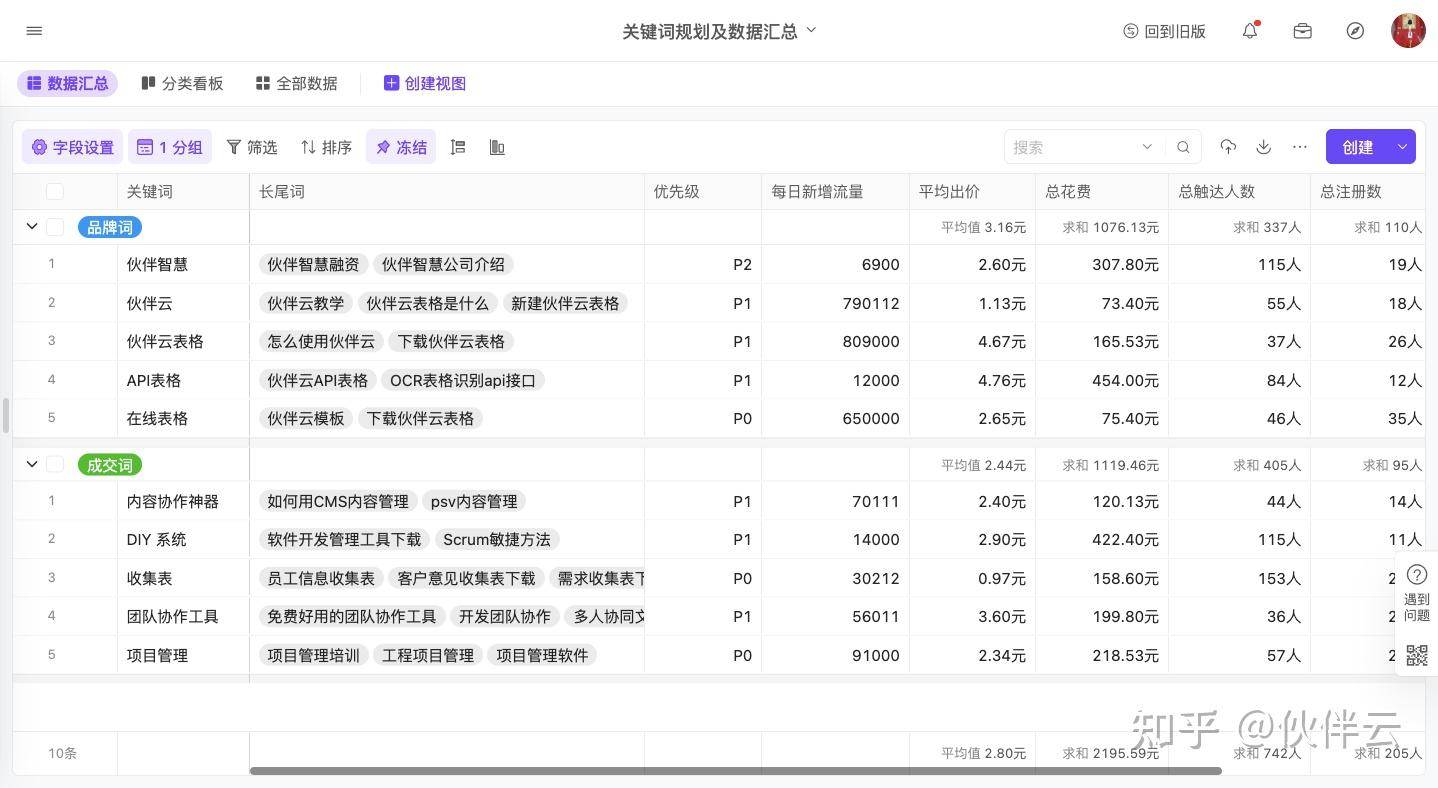This screenshot has height=788, width=1438.
Task: Click the 品牌词 group label
Action: point(110,227)
